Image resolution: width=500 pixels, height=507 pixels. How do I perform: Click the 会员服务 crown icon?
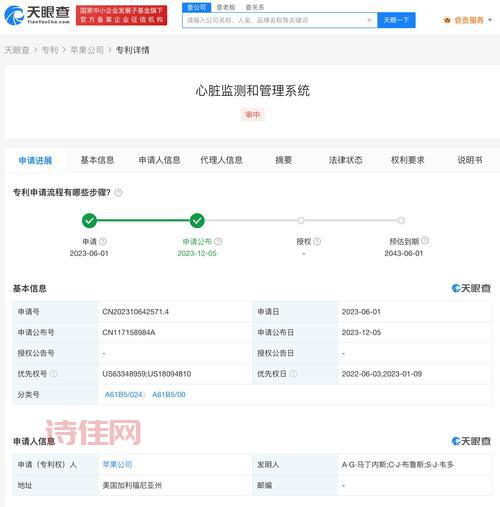447,20
